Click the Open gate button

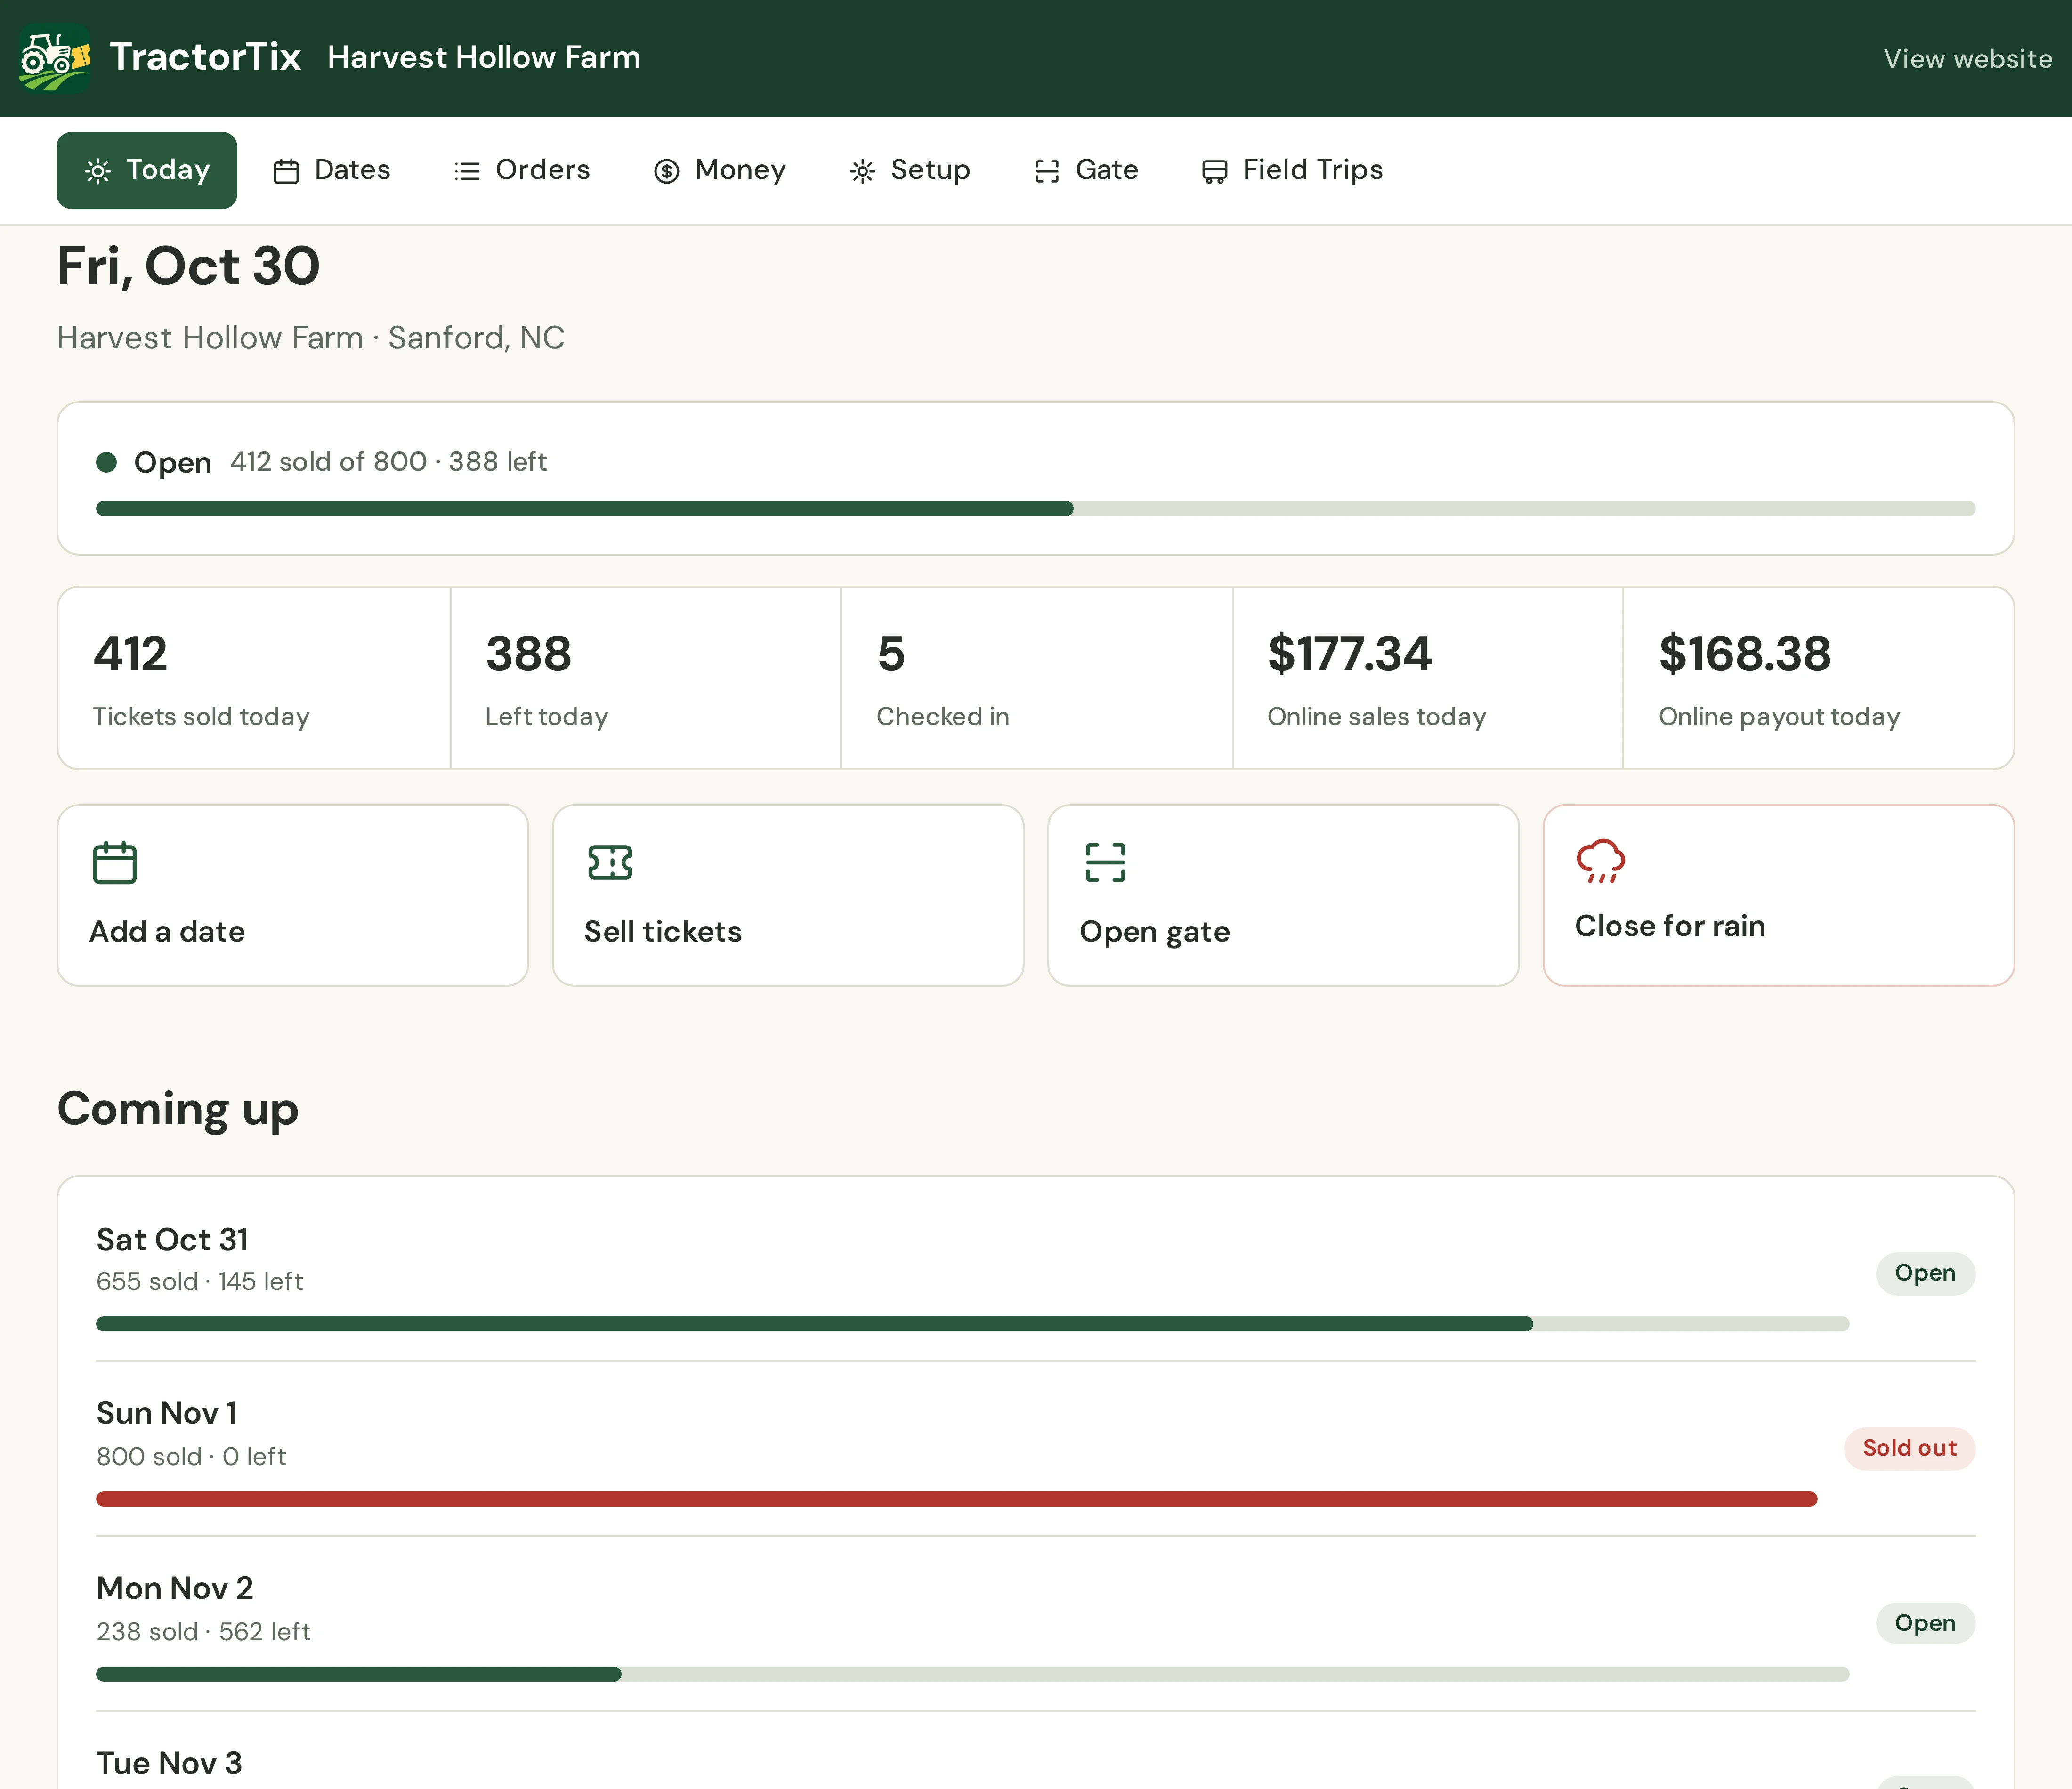(1283, 896)
